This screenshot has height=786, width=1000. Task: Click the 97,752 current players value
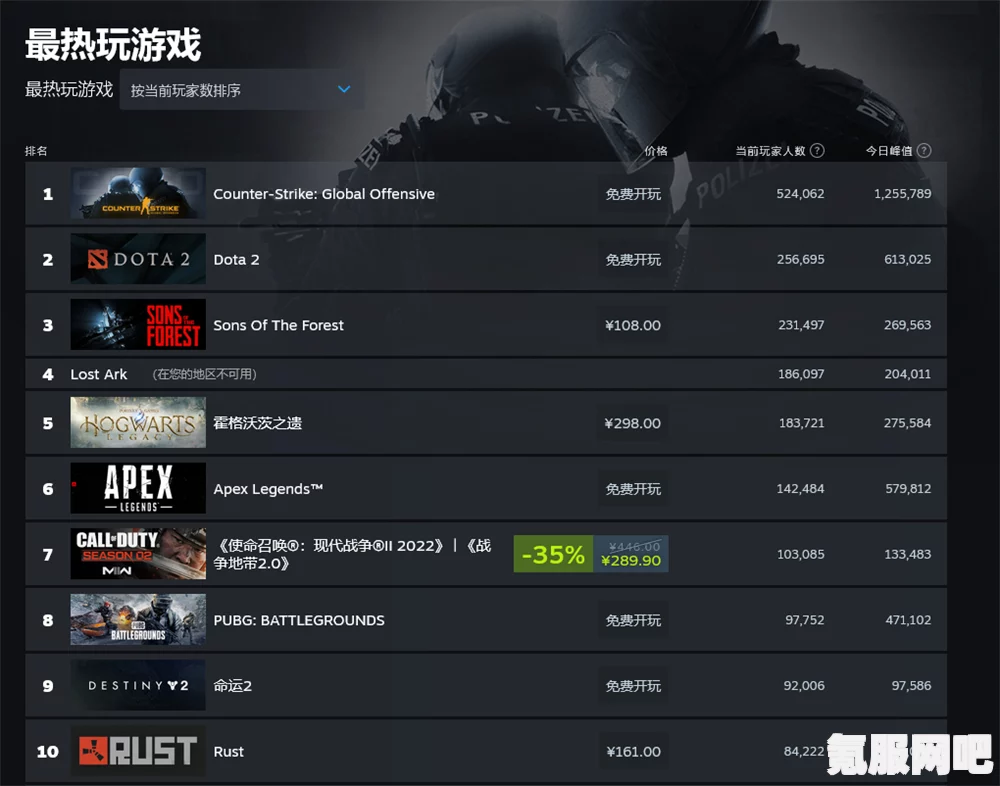point(805,620)
